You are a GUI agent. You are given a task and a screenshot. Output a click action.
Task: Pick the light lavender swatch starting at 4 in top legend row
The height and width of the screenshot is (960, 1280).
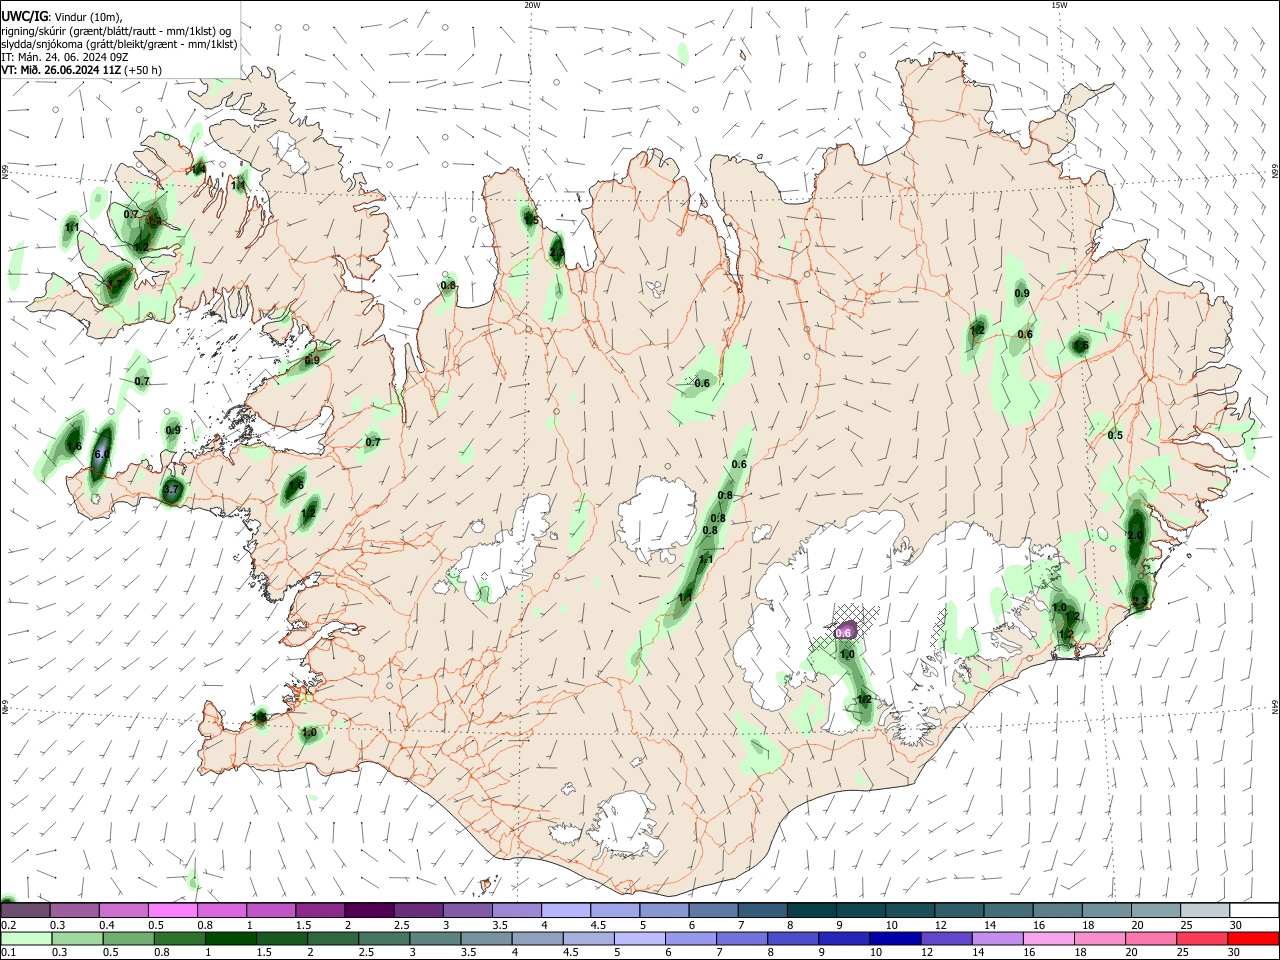click(566, 910)
